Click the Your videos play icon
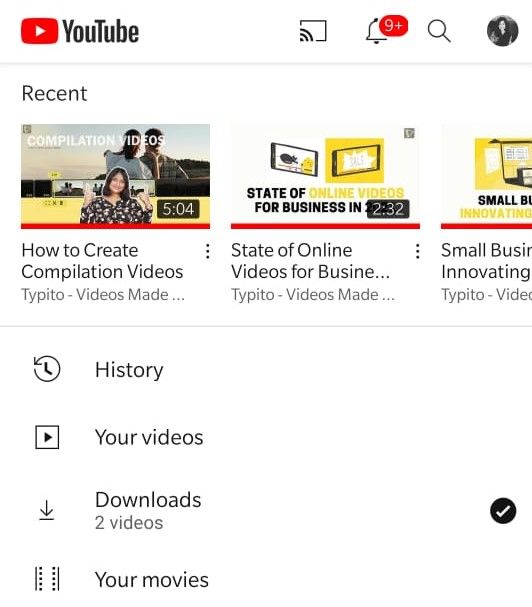Screen dimensions: 532x607 [x=47, y=437]
